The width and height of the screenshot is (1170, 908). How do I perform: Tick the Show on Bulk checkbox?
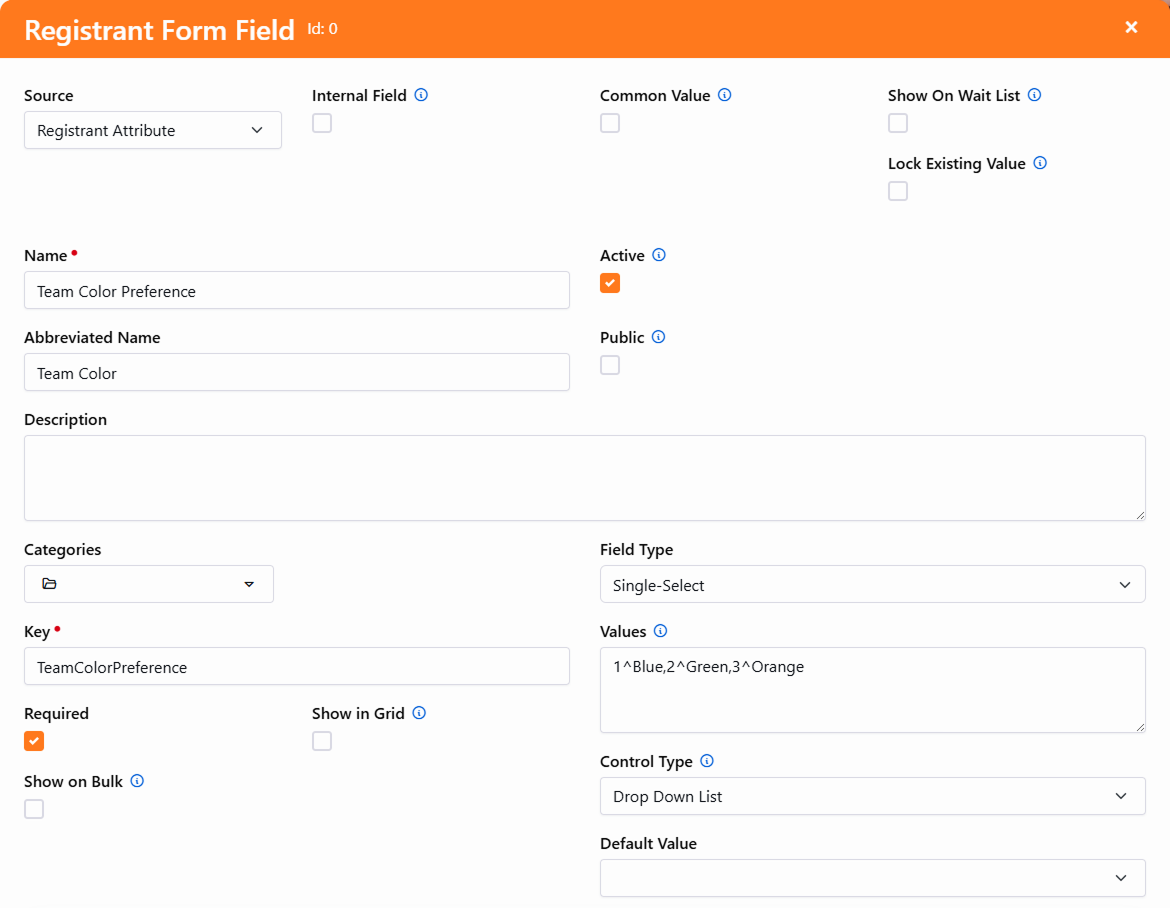pyautogui.click(x=34, y=809)
